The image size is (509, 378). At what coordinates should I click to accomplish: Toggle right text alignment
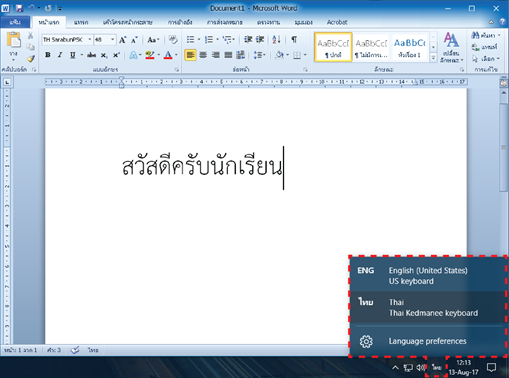[x=215, y=55]
